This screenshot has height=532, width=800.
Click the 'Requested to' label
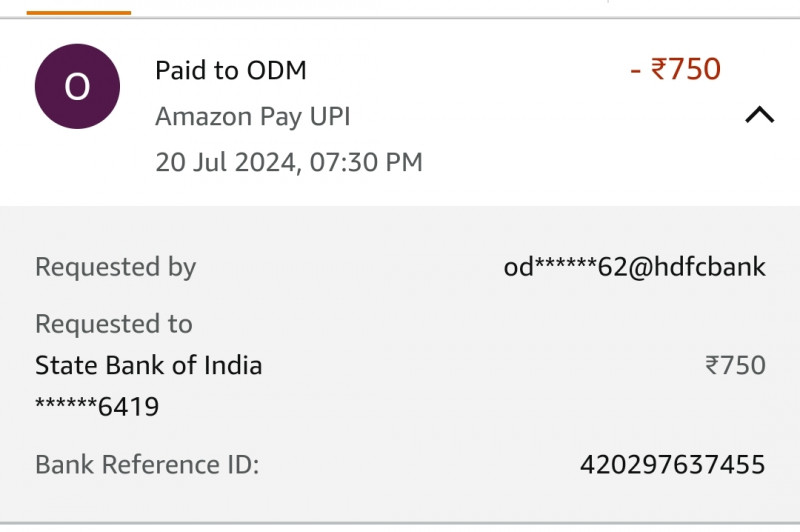coord(113,324)
